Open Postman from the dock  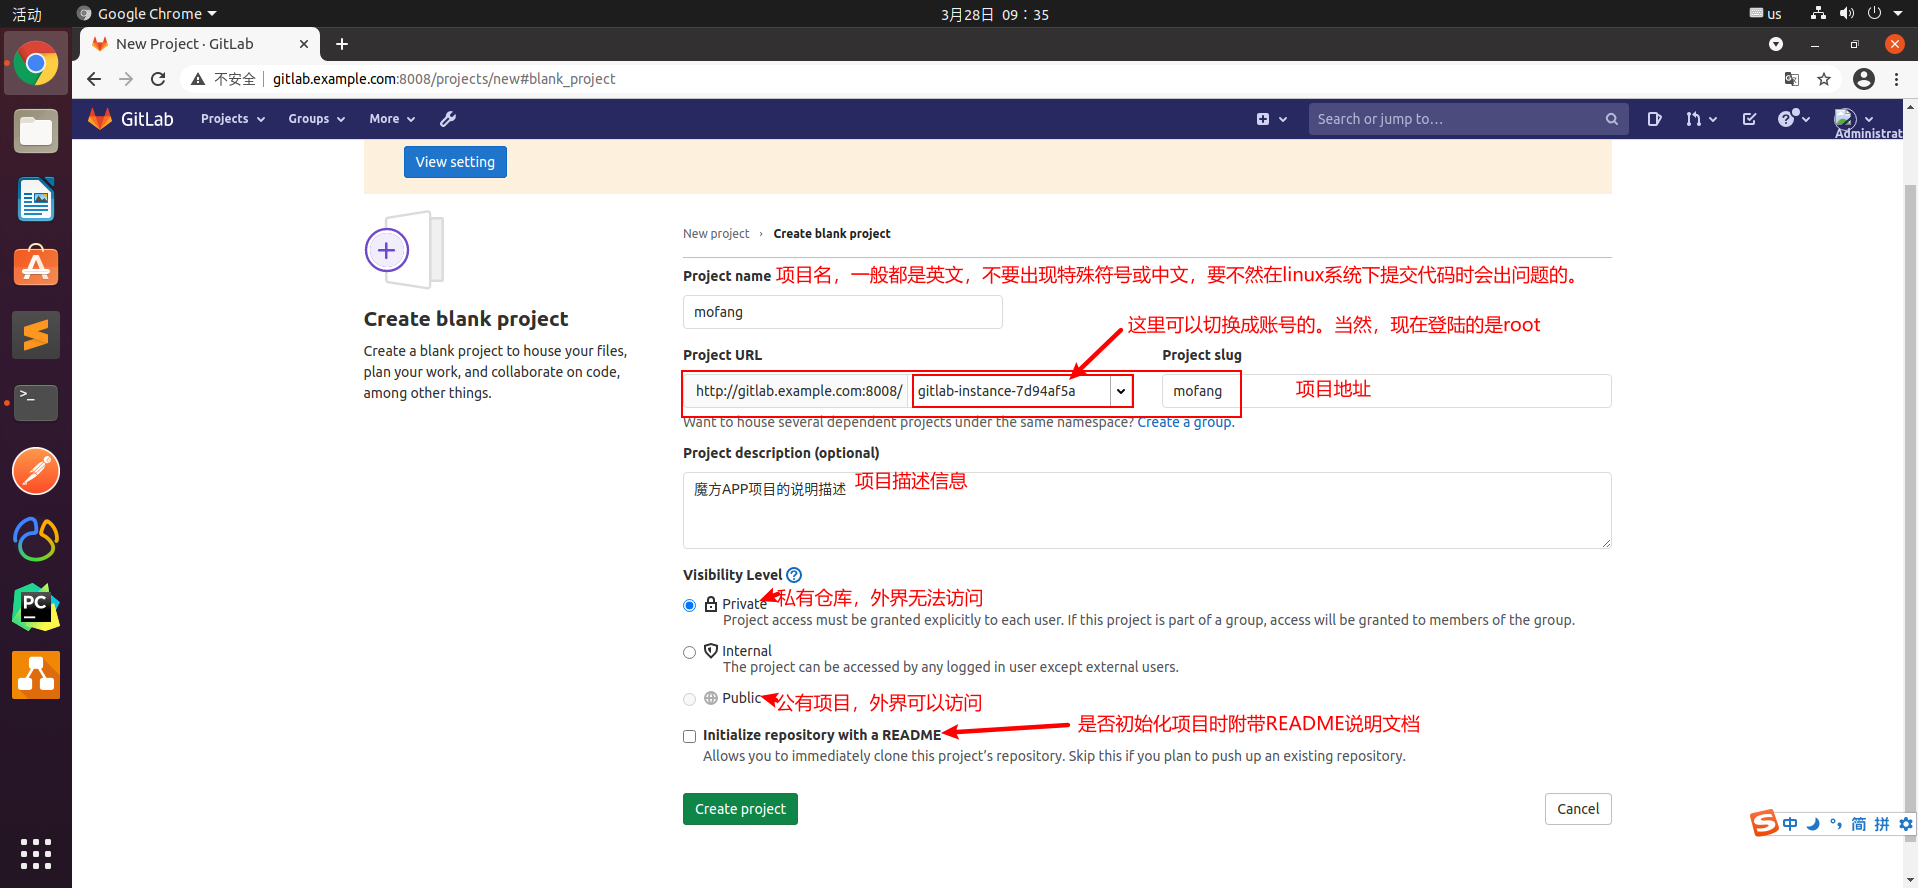point(36,471)
